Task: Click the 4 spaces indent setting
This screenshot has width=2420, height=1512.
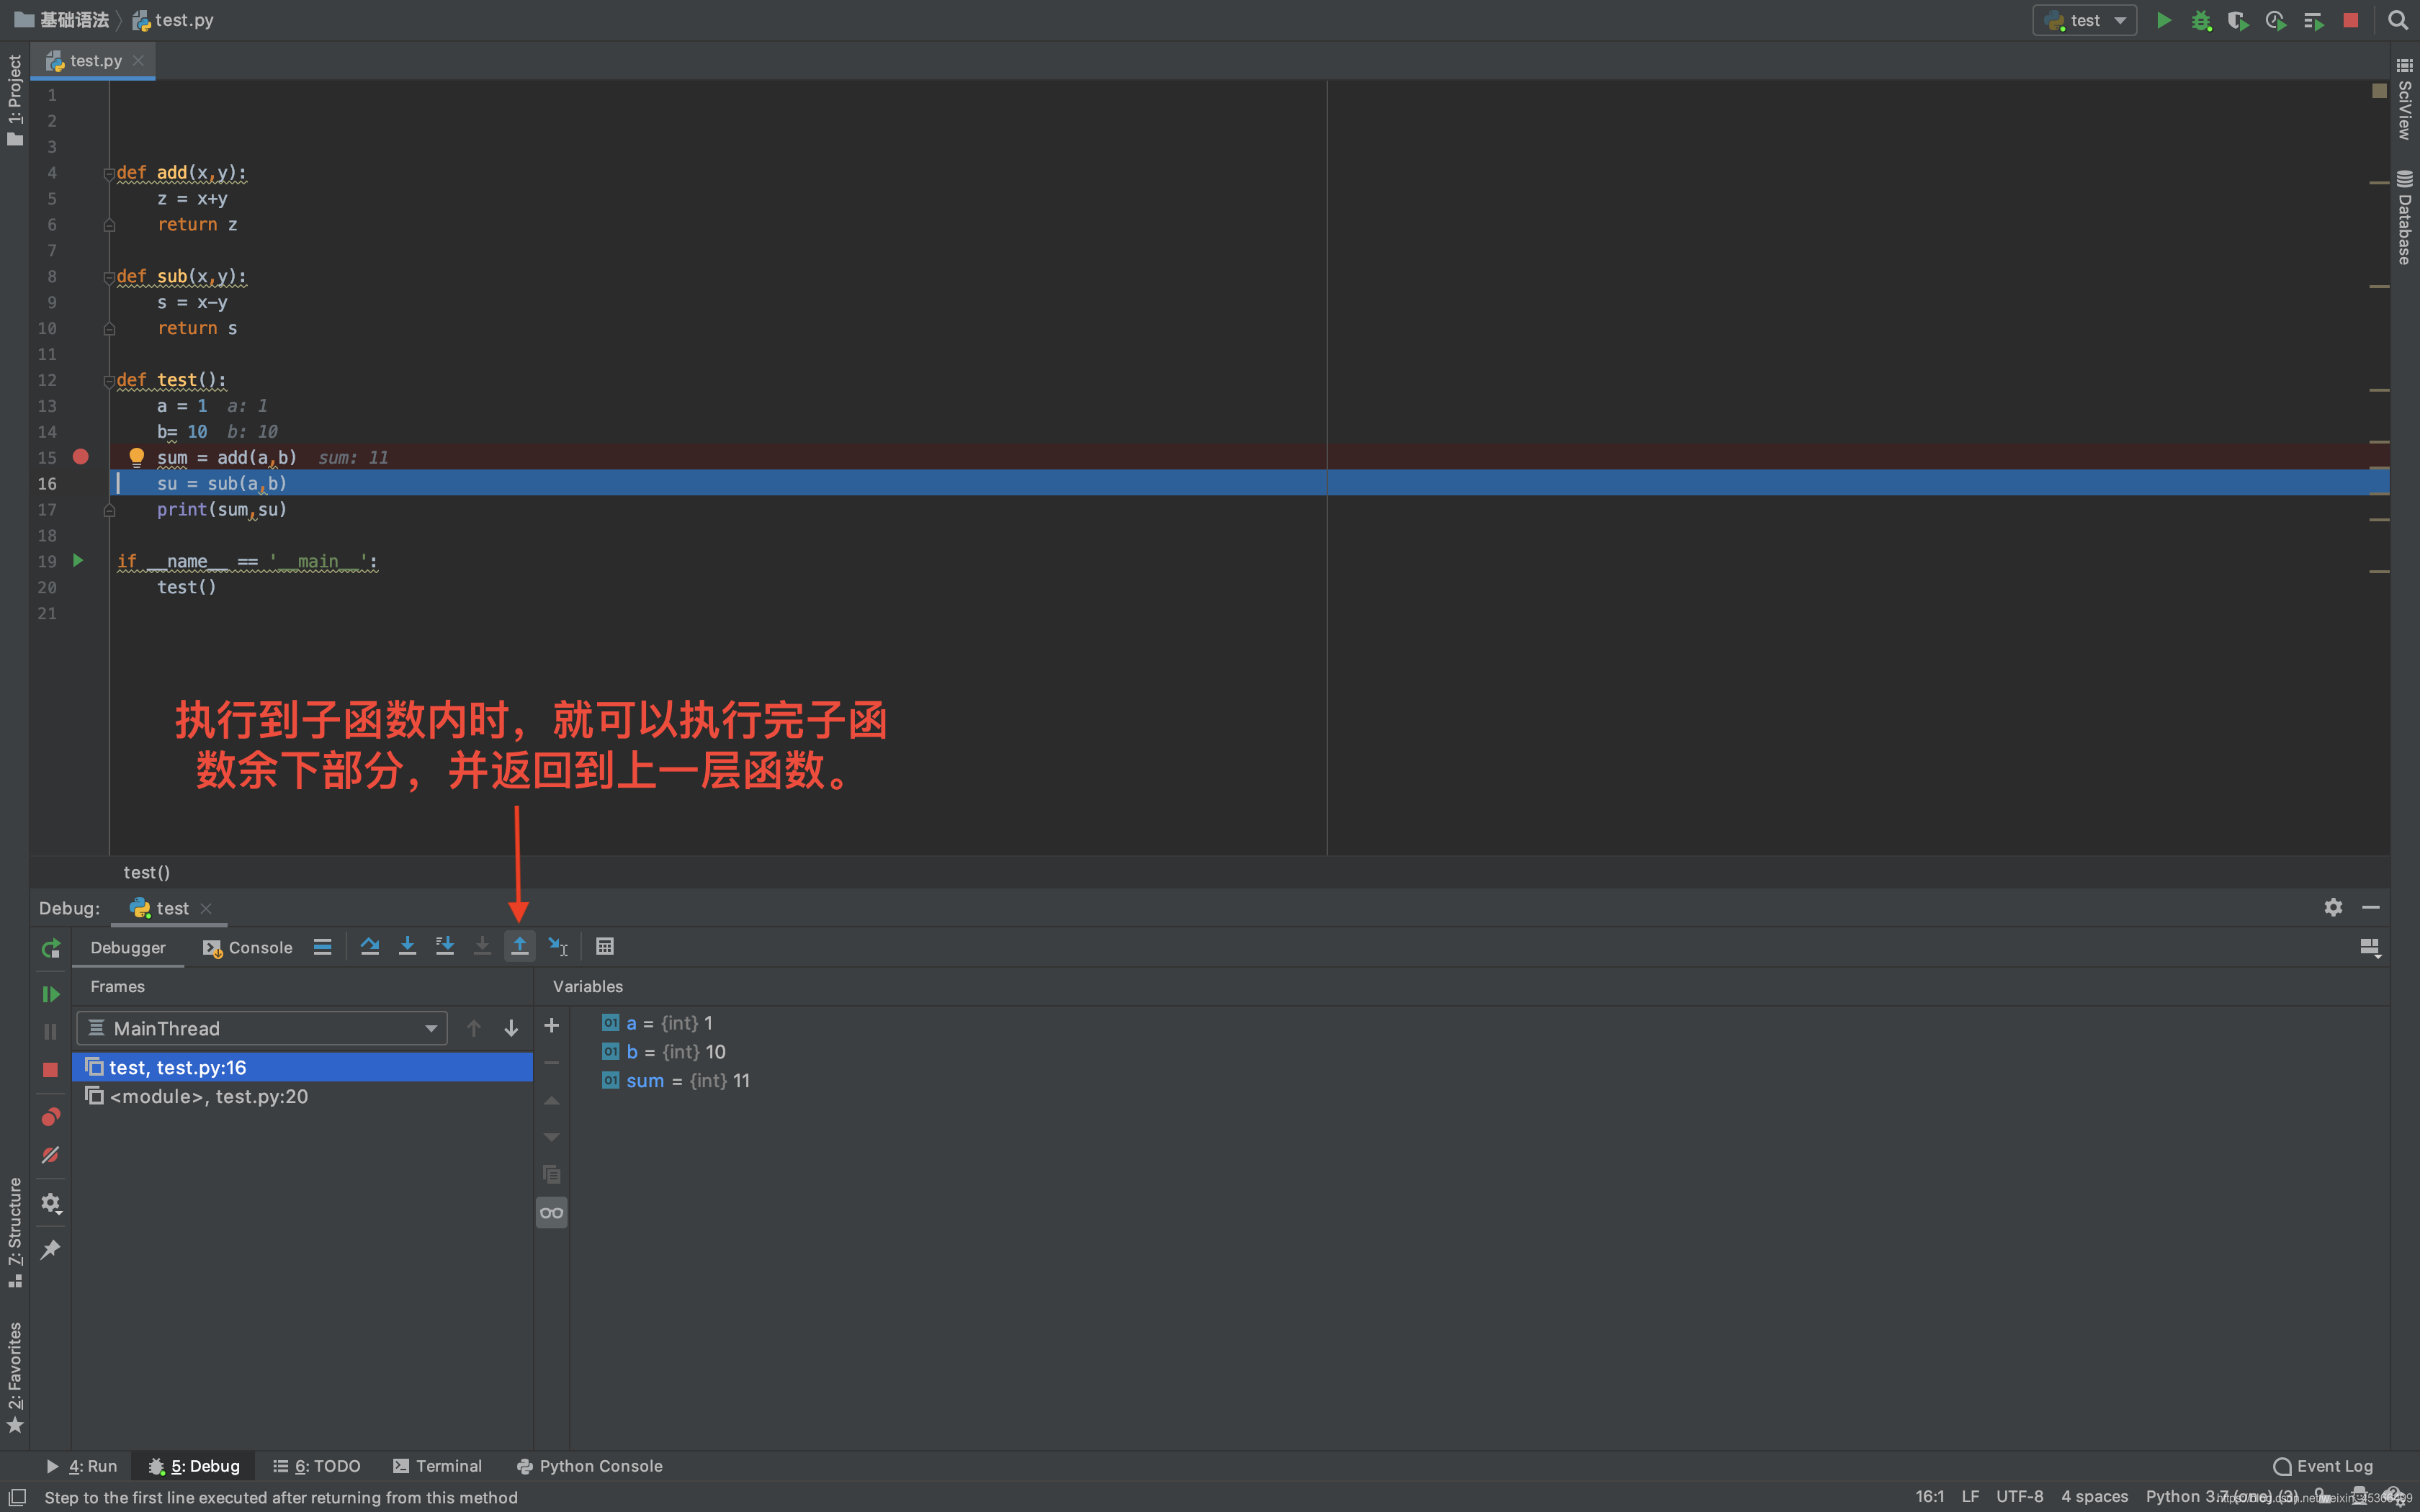Action: pos(2094,1496)
